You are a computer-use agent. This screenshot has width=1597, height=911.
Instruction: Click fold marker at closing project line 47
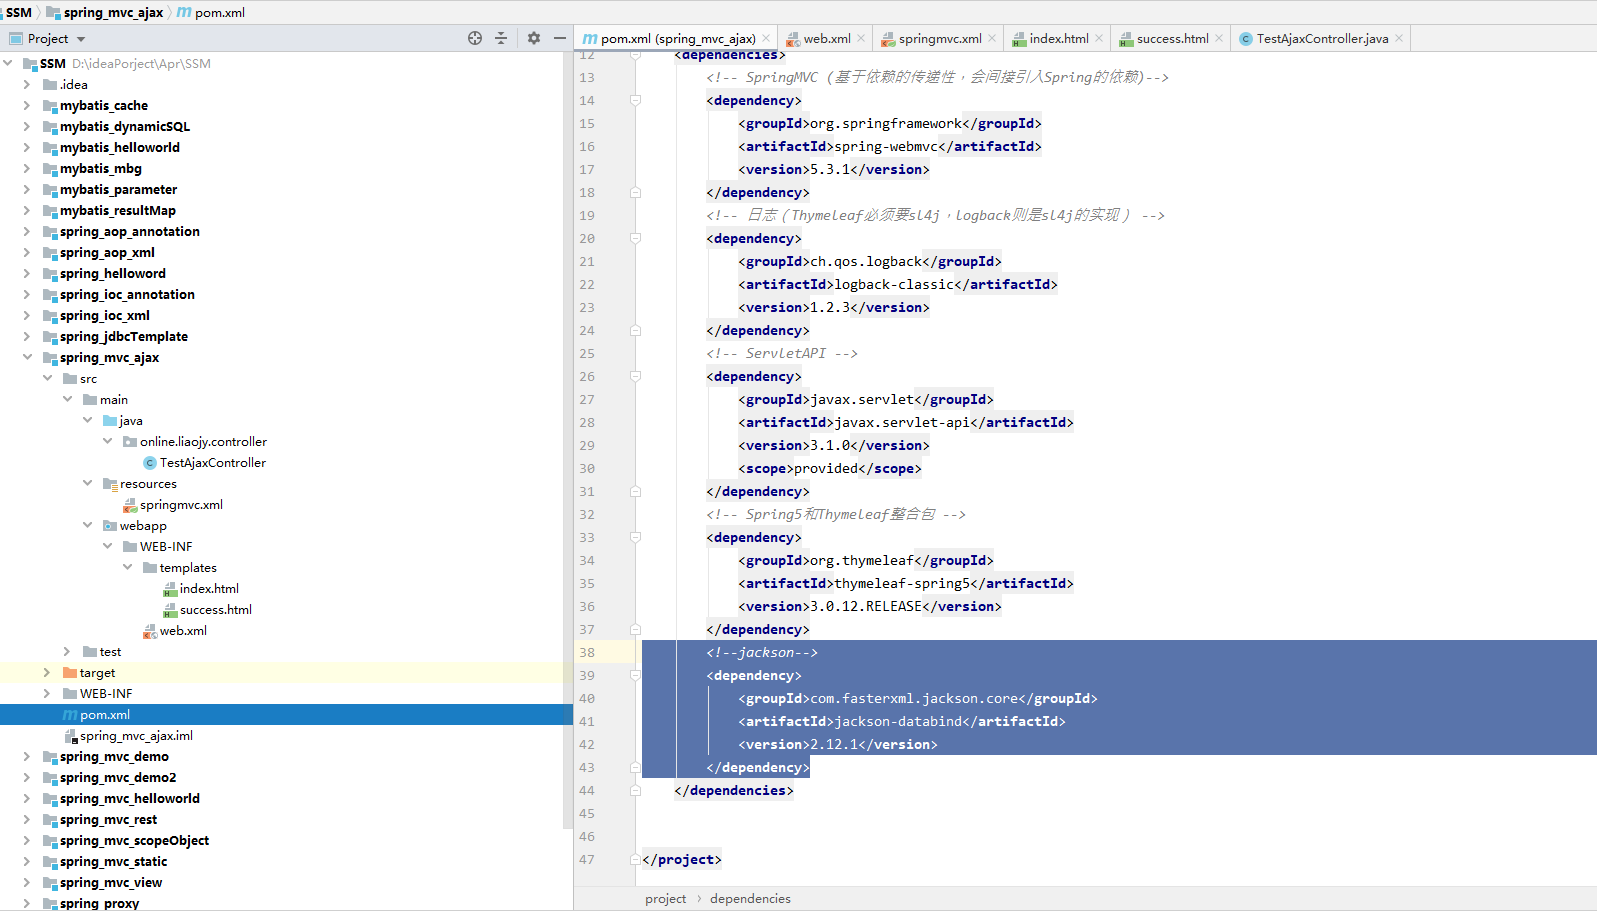pos(635,859)
